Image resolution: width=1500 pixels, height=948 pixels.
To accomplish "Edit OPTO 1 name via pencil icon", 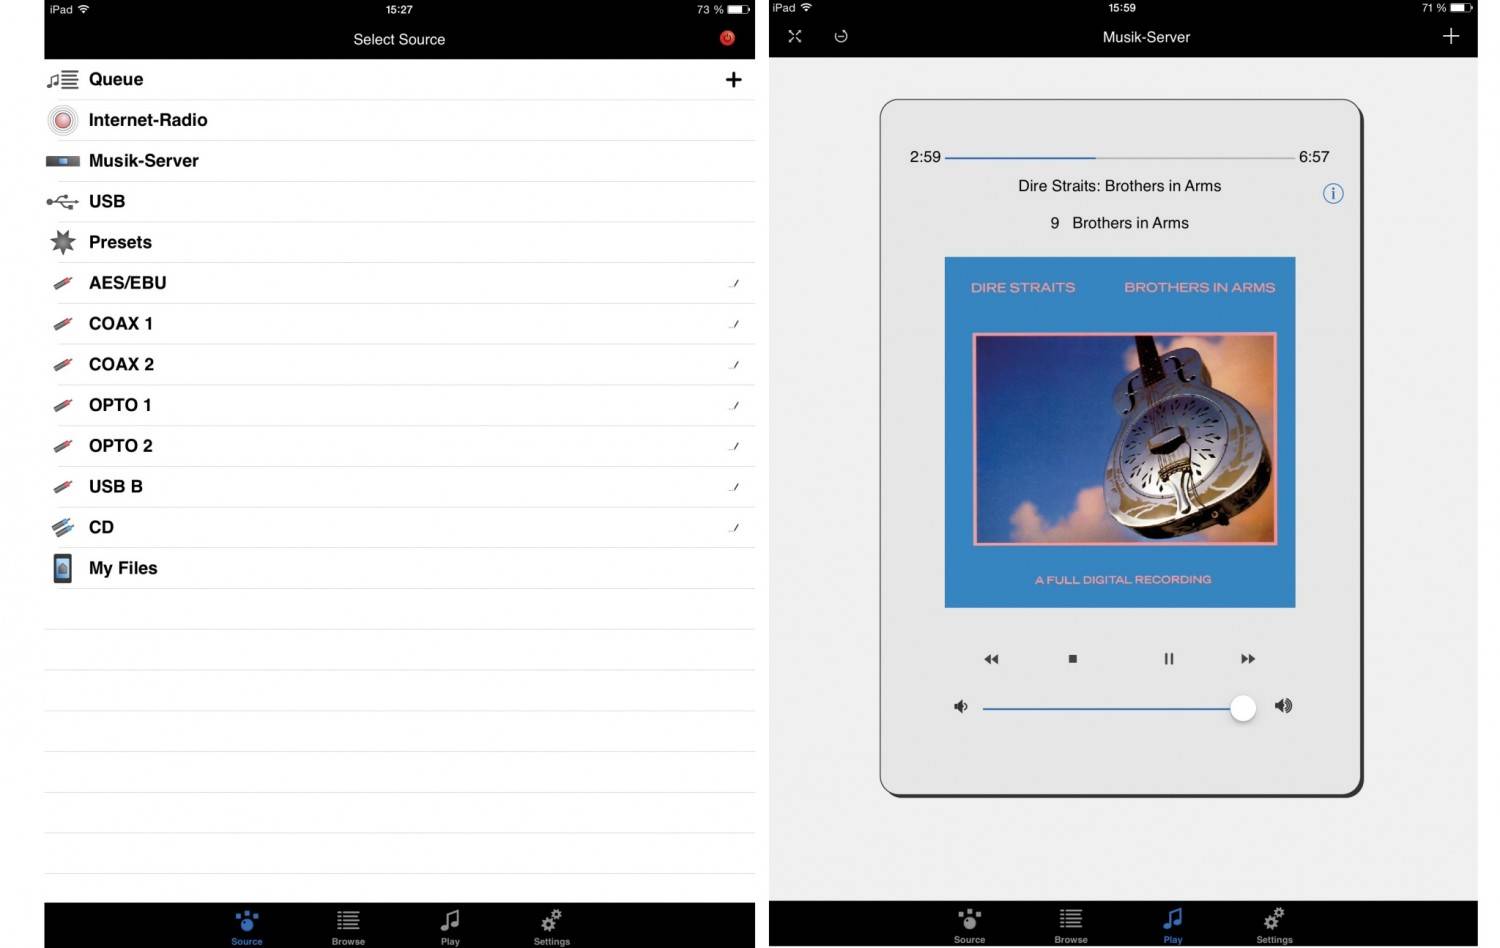I will [x=735, y=405].
